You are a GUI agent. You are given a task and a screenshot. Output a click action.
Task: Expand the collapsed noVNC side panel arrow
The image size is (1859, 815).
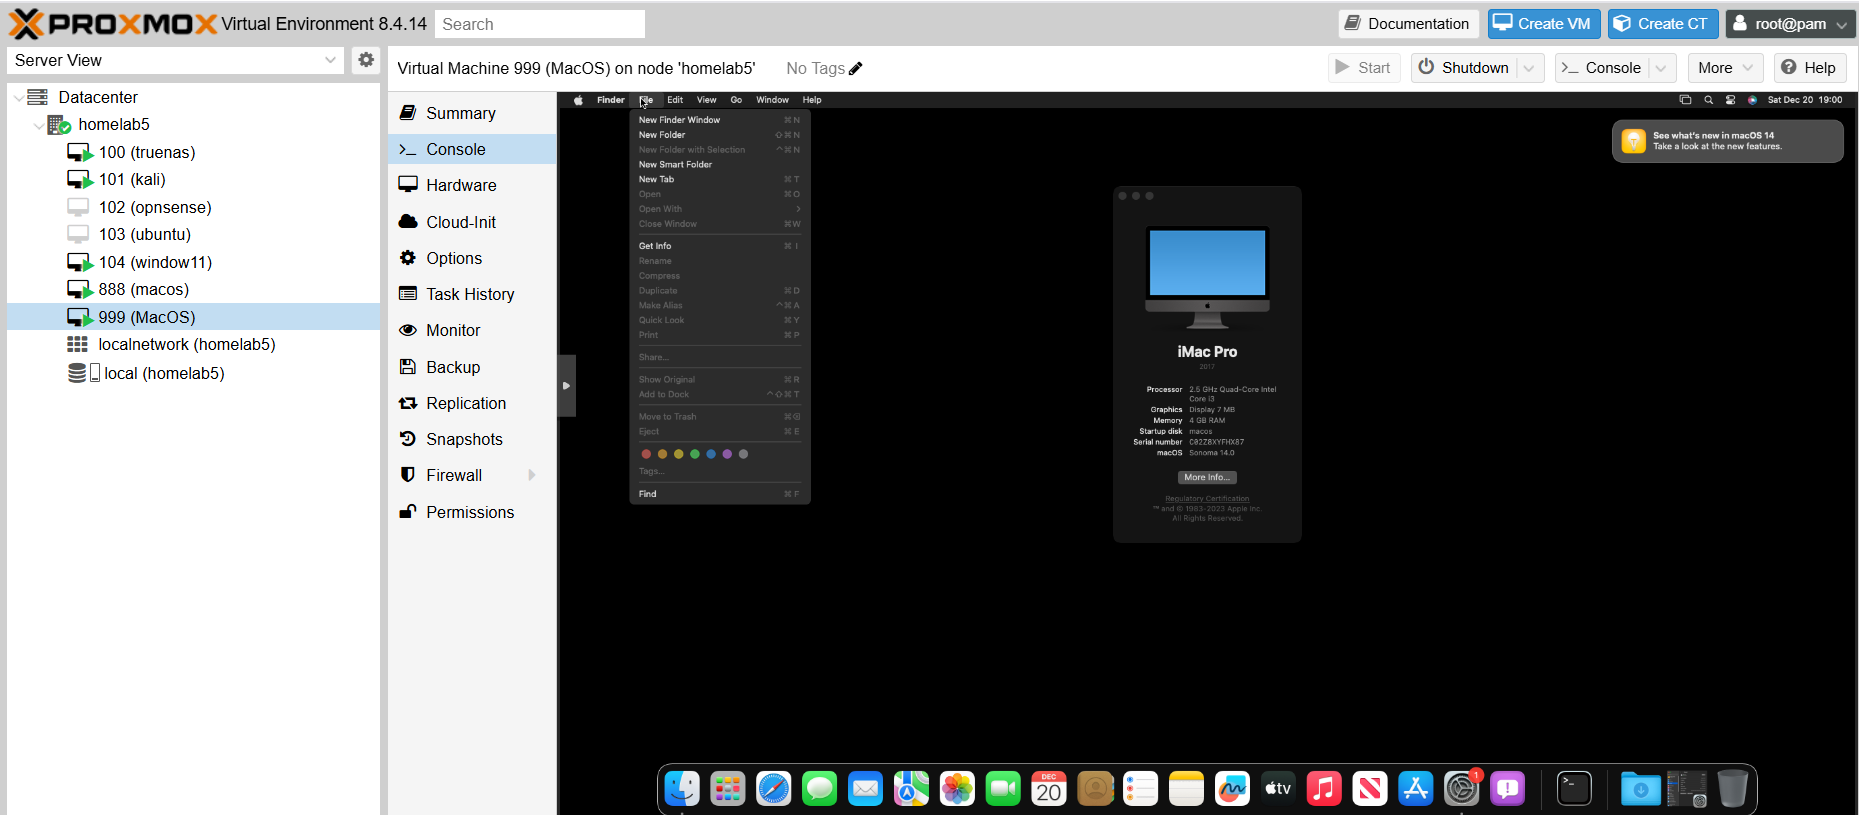pos(566,385)
